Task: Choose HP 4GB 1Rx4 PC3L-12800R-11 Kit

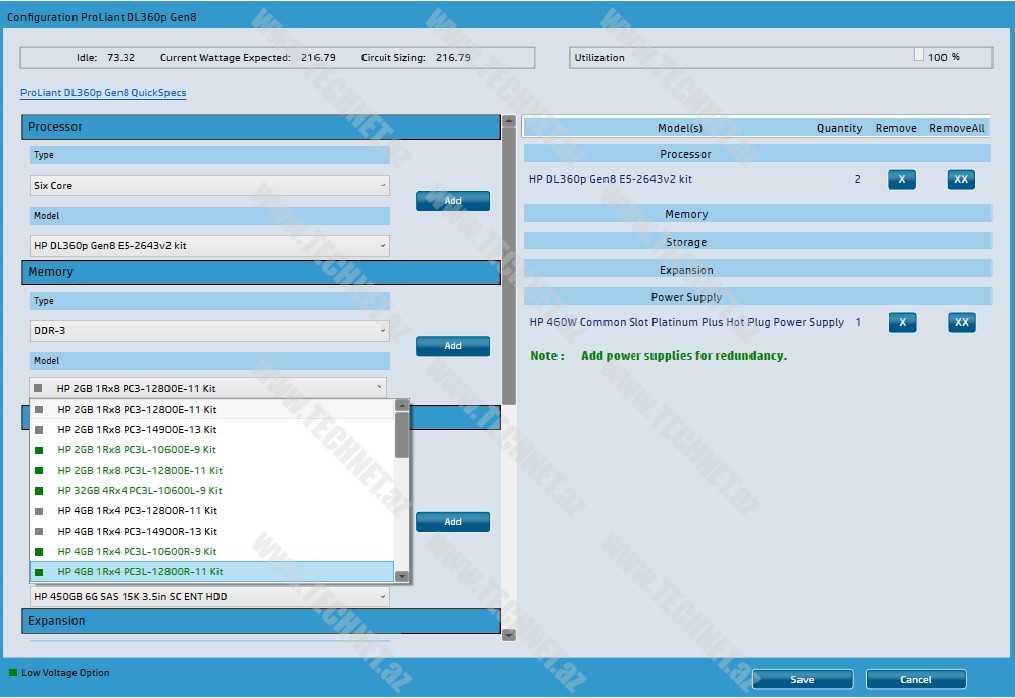Action: coord(140,572)
